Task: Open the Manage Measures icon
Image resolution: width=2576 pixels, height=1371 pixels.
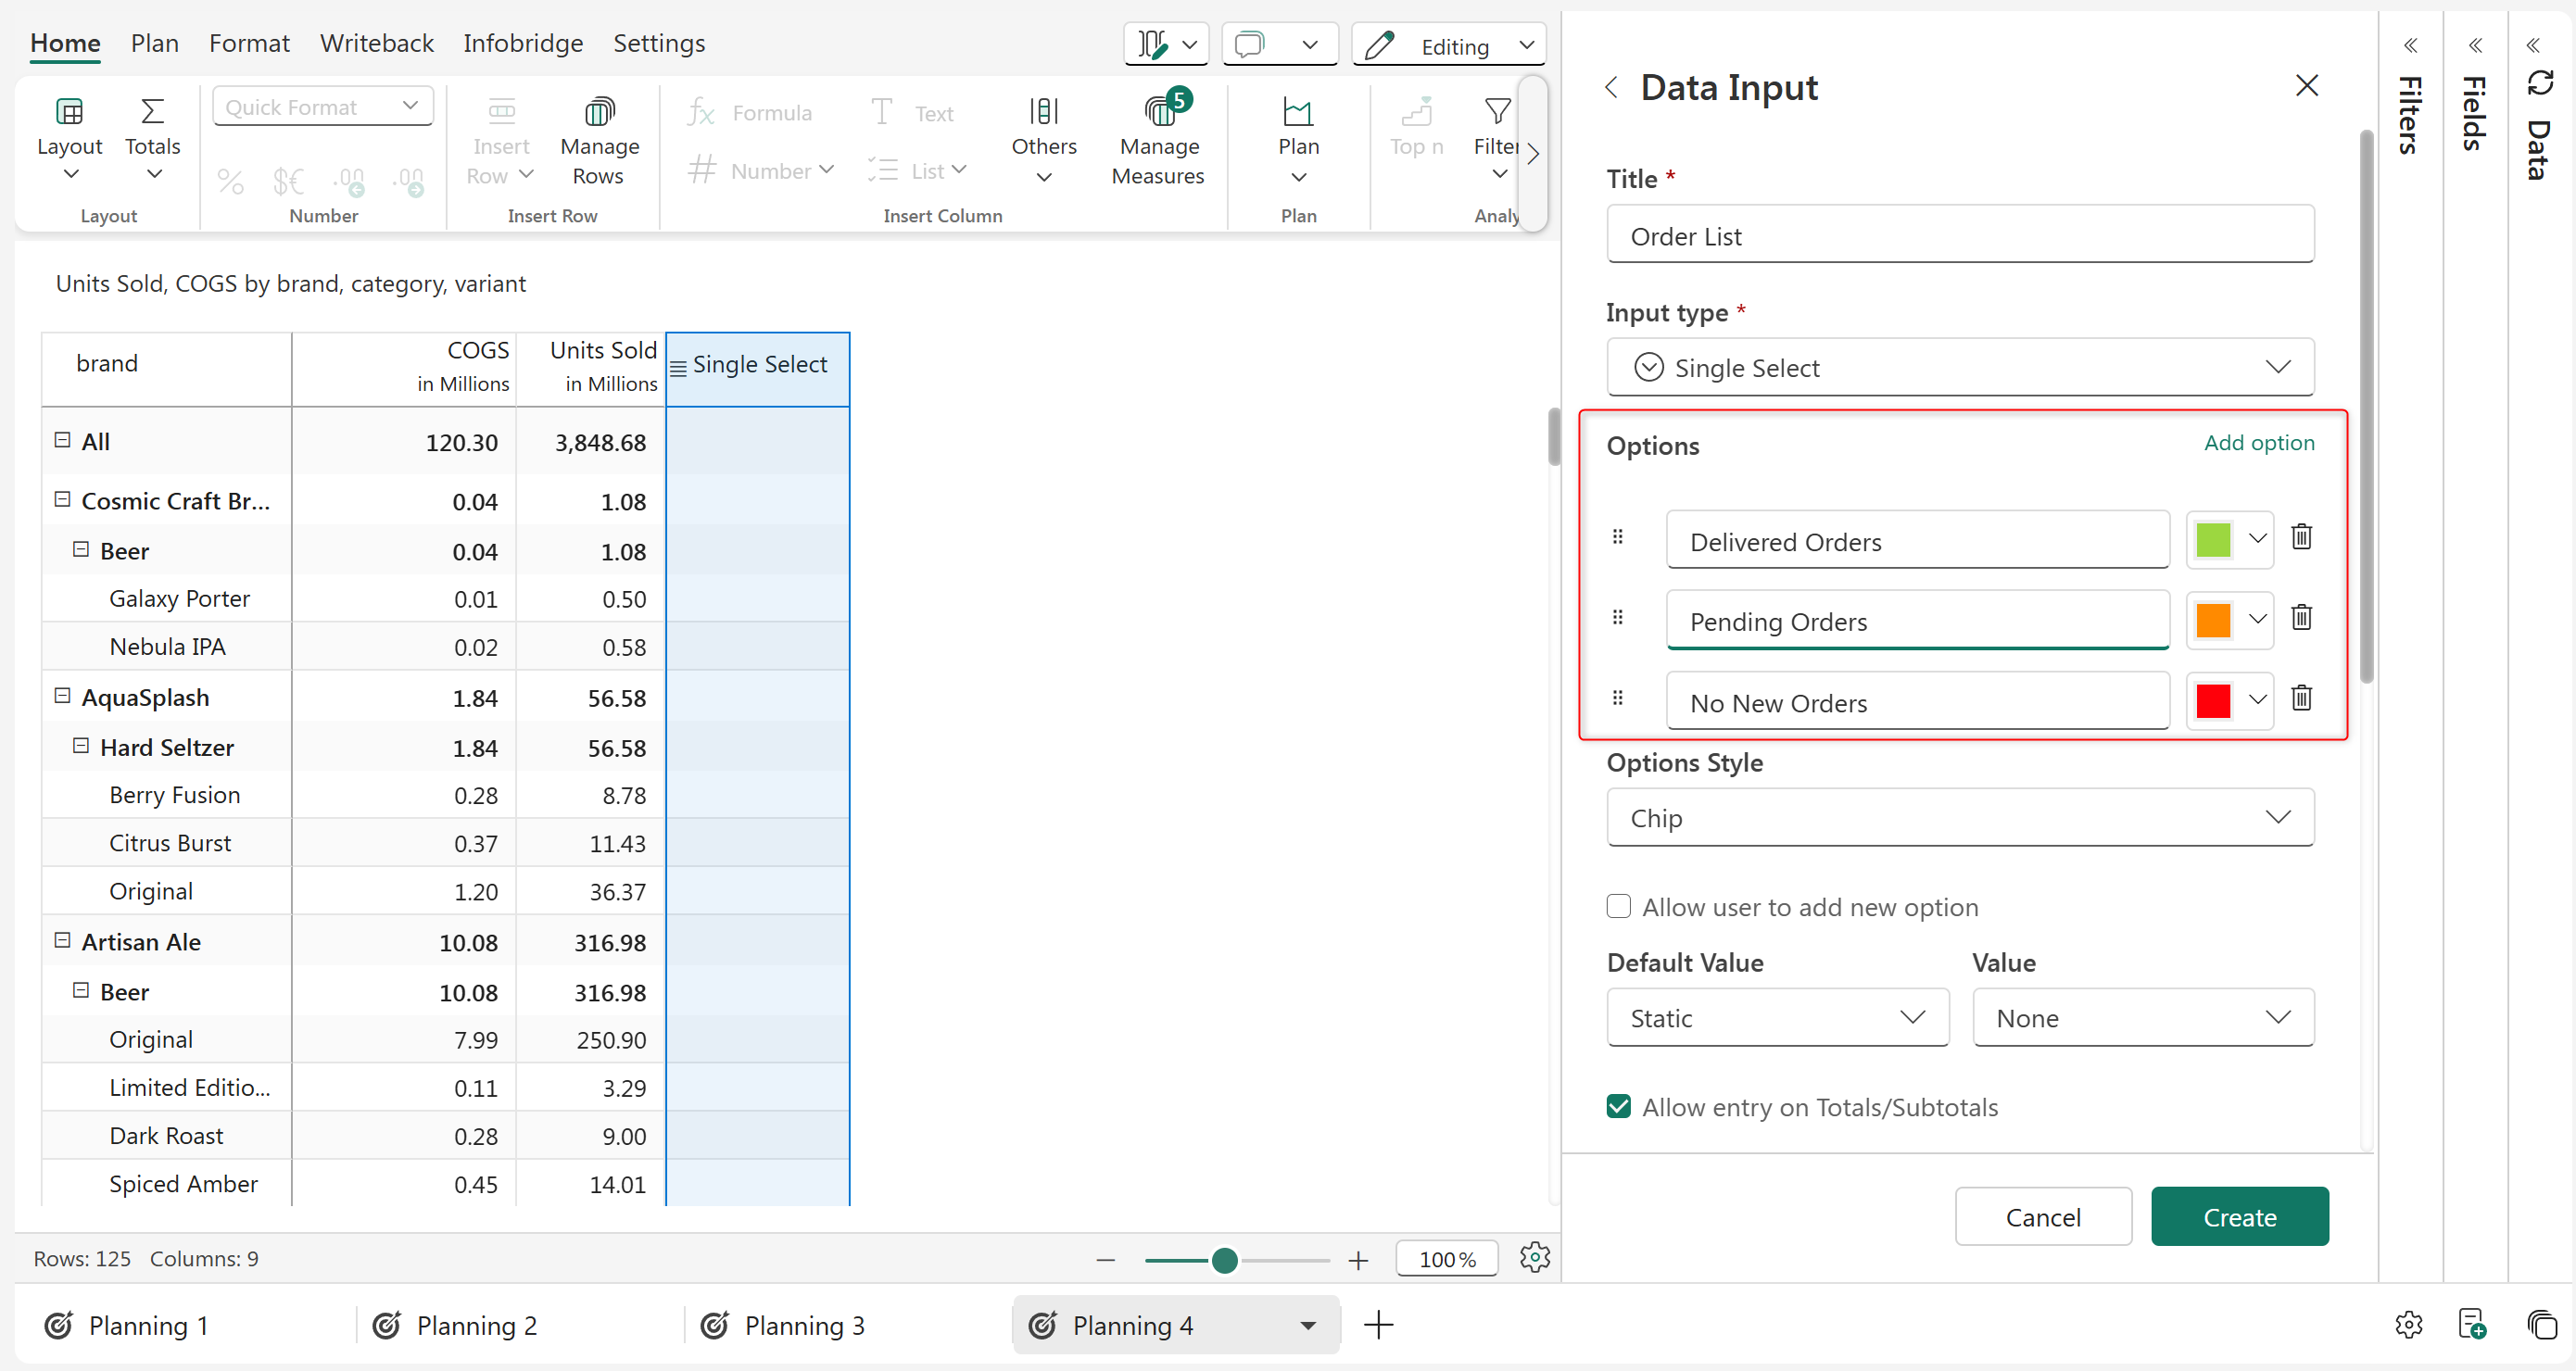Action: [x=1158, y=113]
